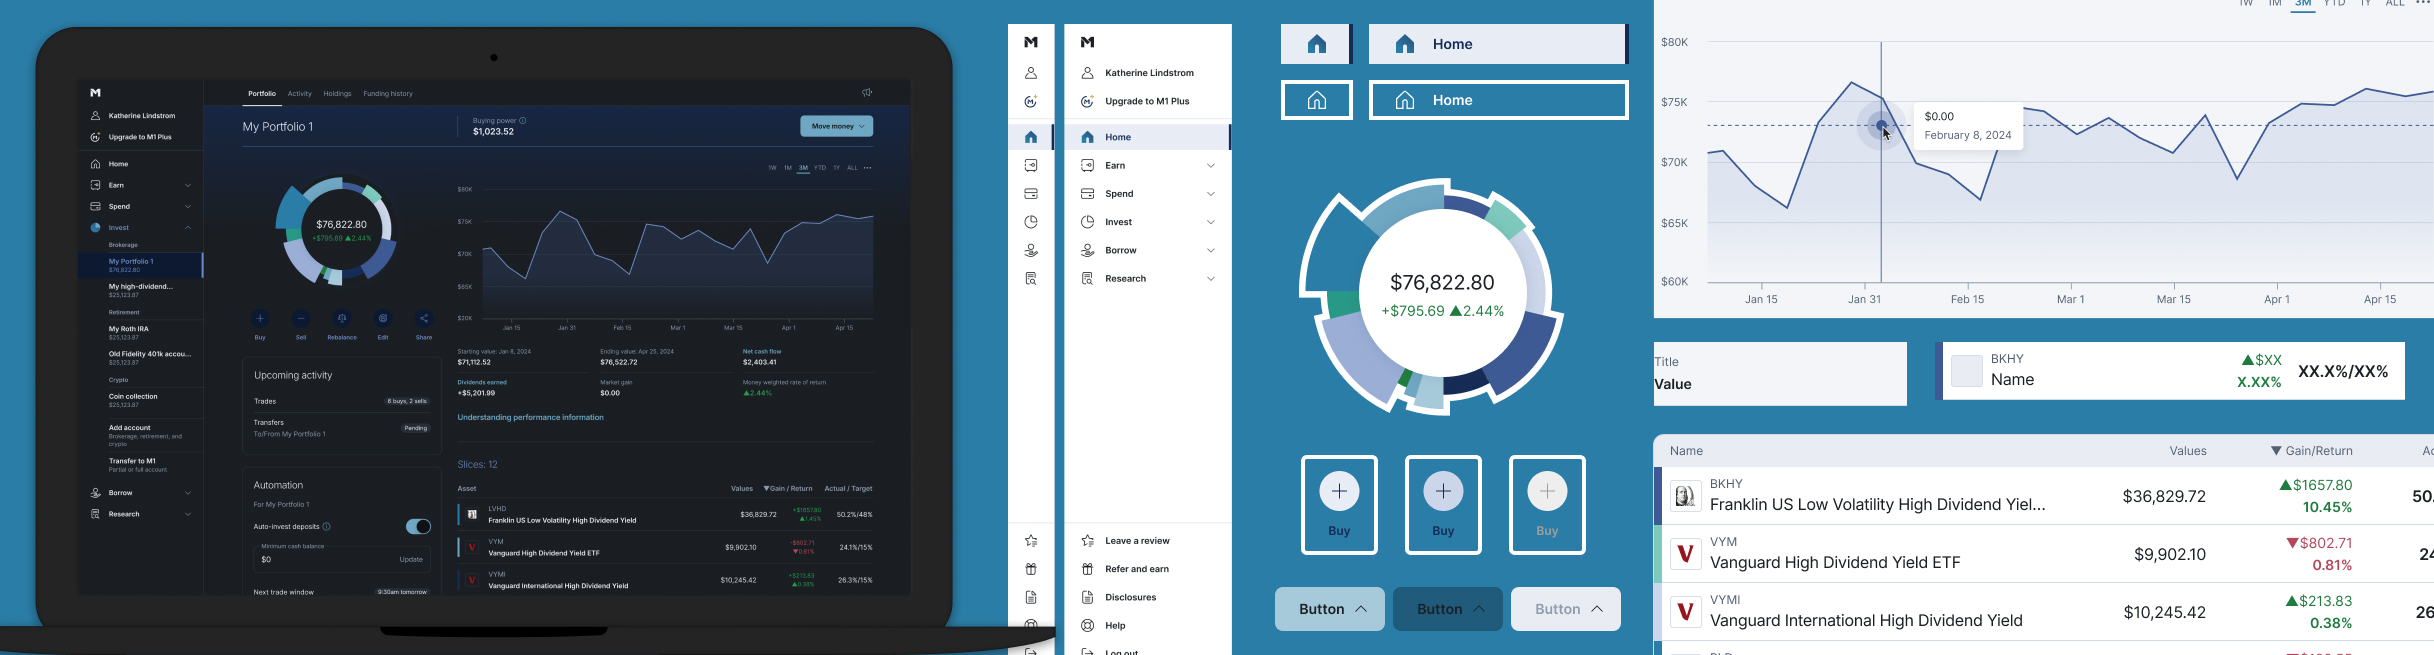This screenshot has height=655, width=2434.
Task: Select YTD range on the laptop chart
Action: (820, 168)
